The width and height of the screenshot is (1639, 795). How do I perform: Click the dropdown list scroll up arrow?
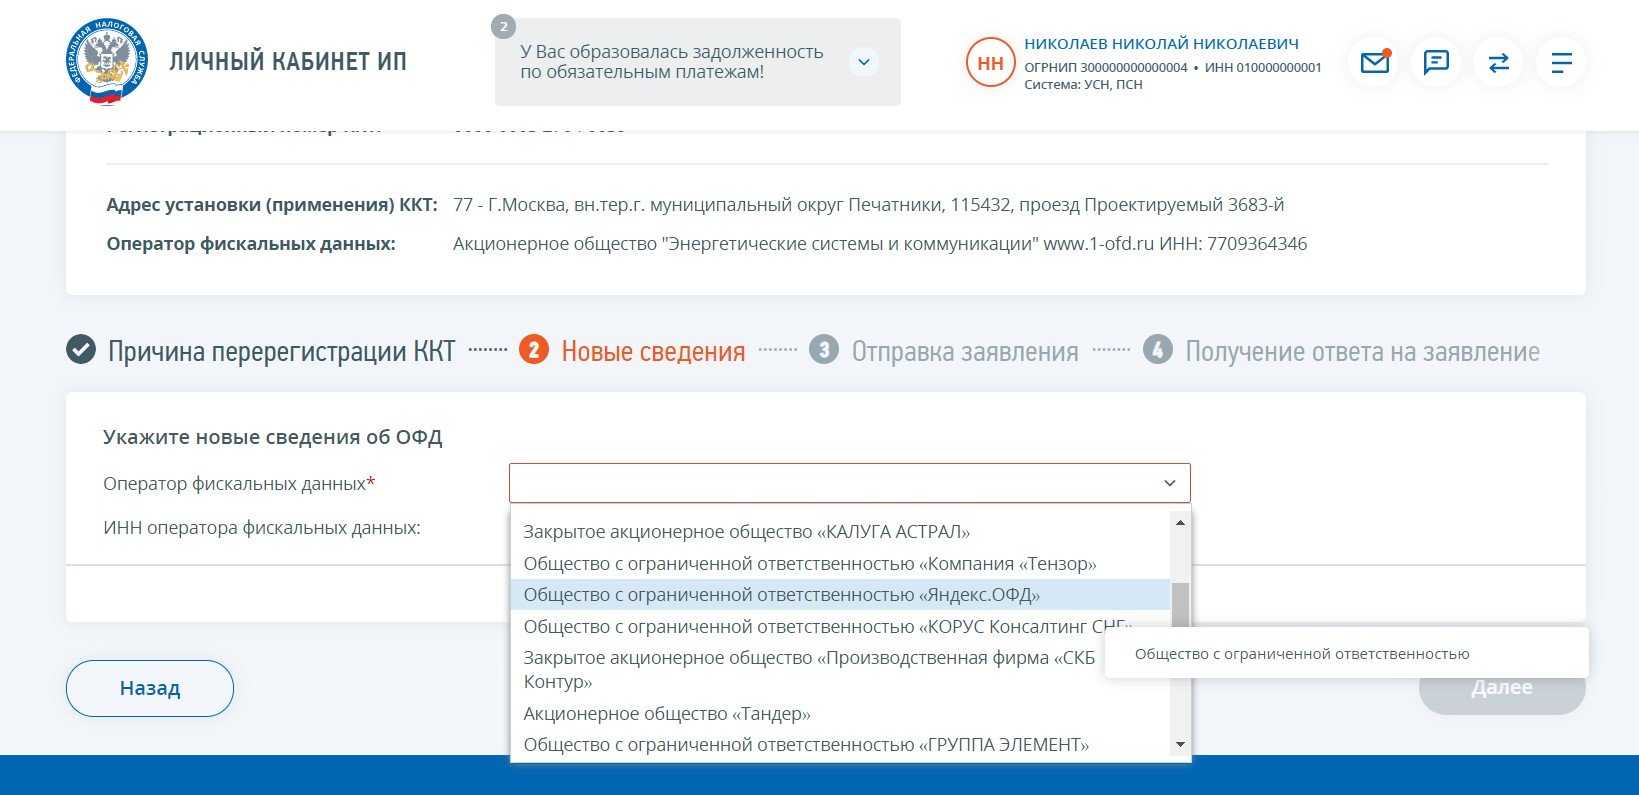point(1180,523)
